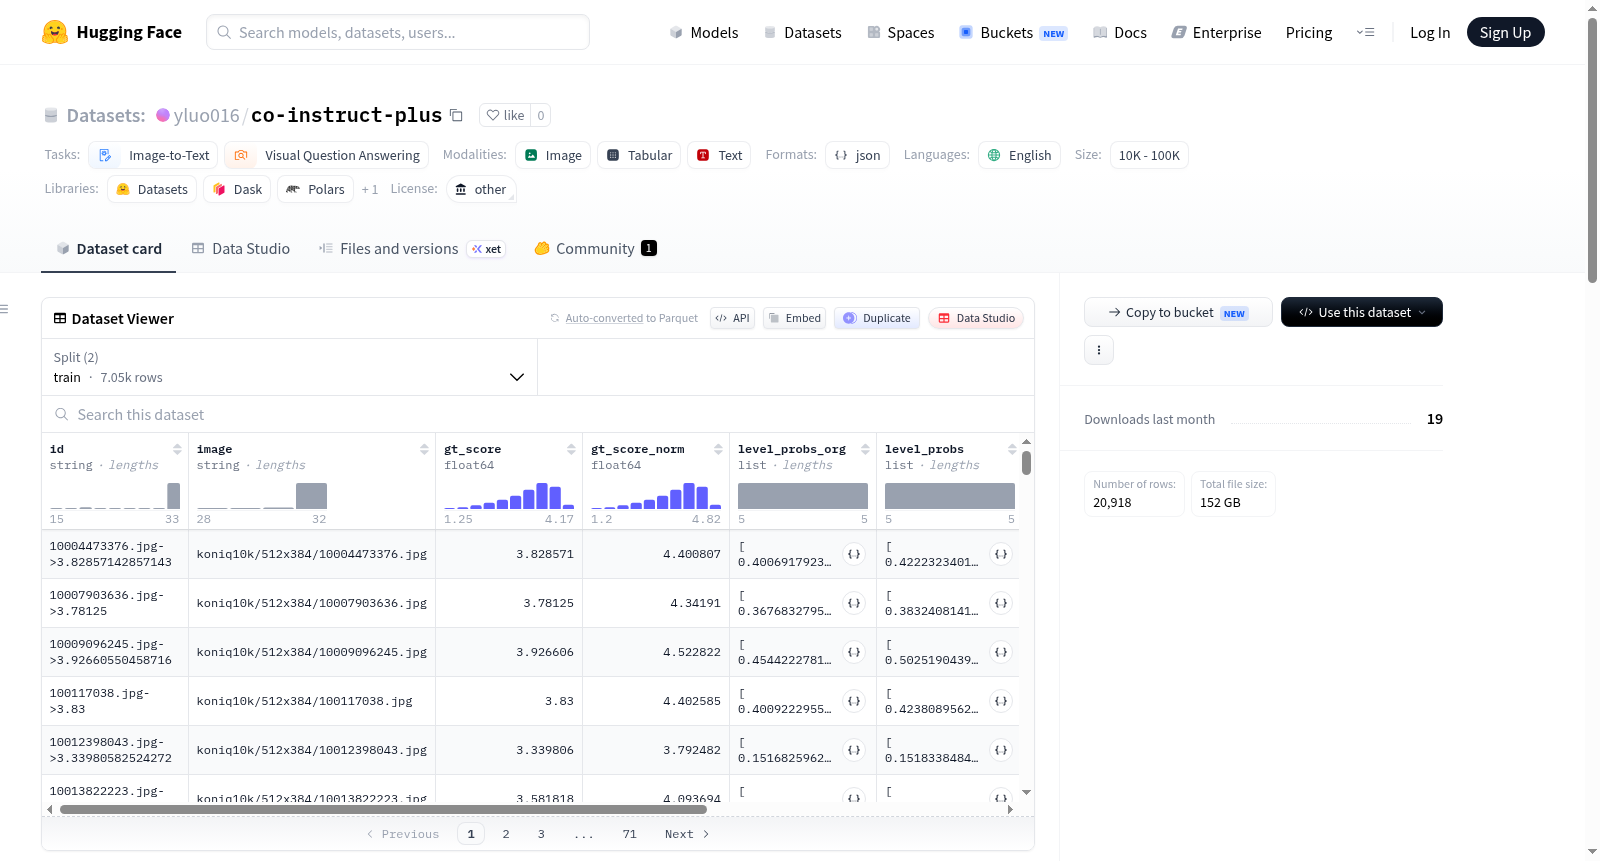1600x861 pixels.
Task: Show the additional libraries via +1
Action: (x=370, y=189)
